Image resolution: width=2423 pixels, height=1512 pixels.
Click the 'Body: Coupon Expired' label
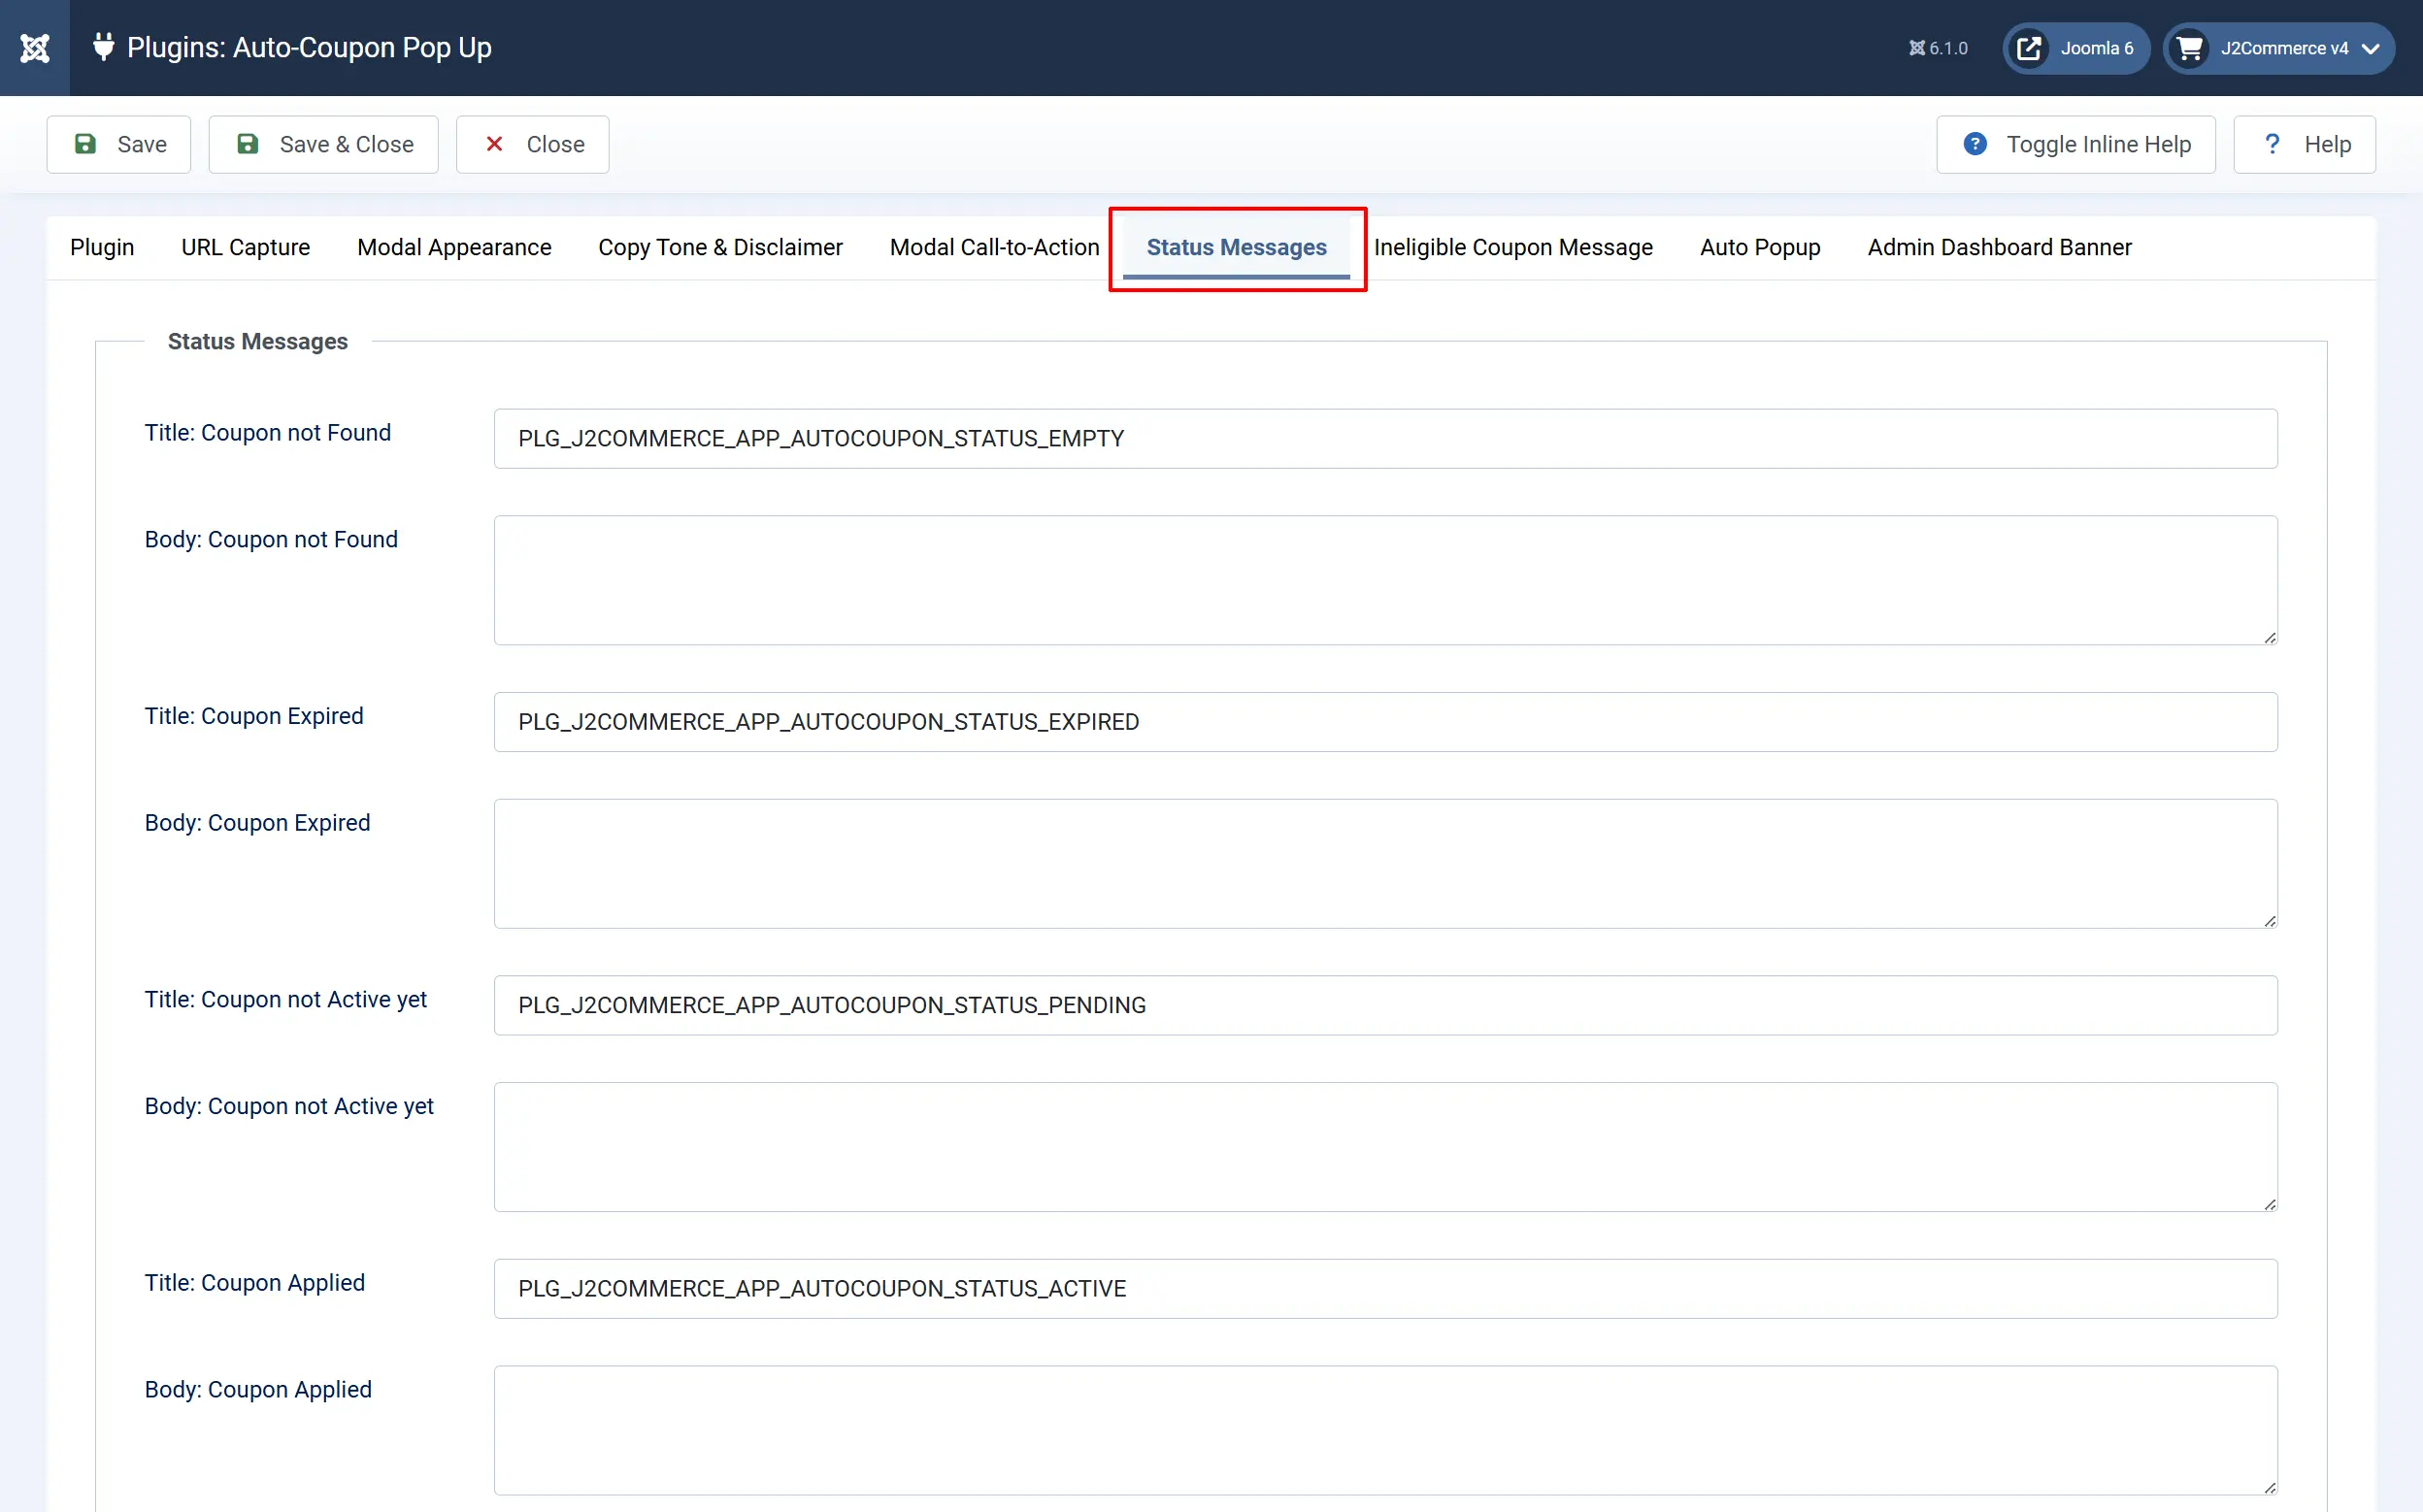(x=257, y=823)
